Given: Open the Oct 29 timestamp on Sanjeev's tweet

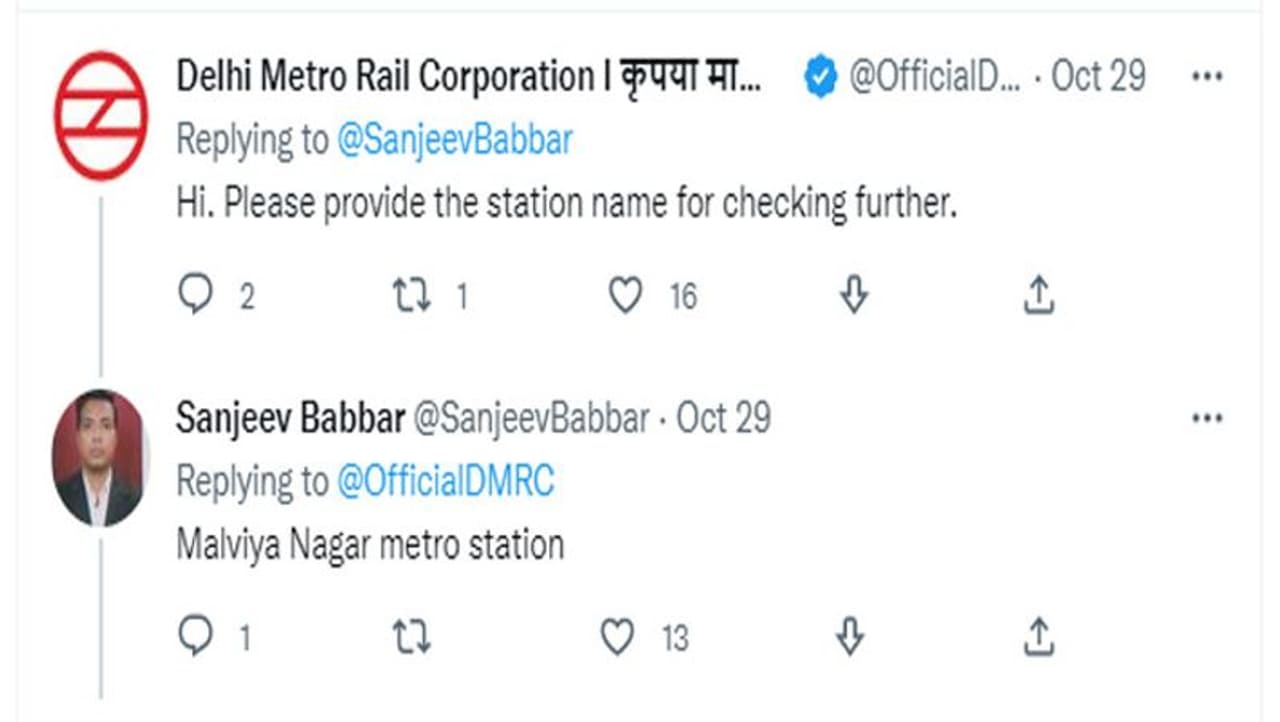Looking at the screenshot, I should 723,418.
